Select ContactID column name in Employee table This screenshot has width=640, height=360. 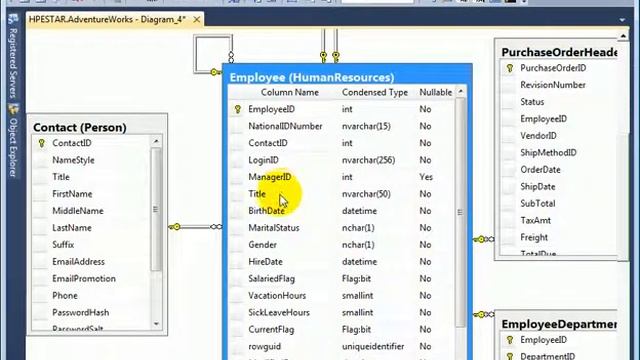[x=268, y=143]
